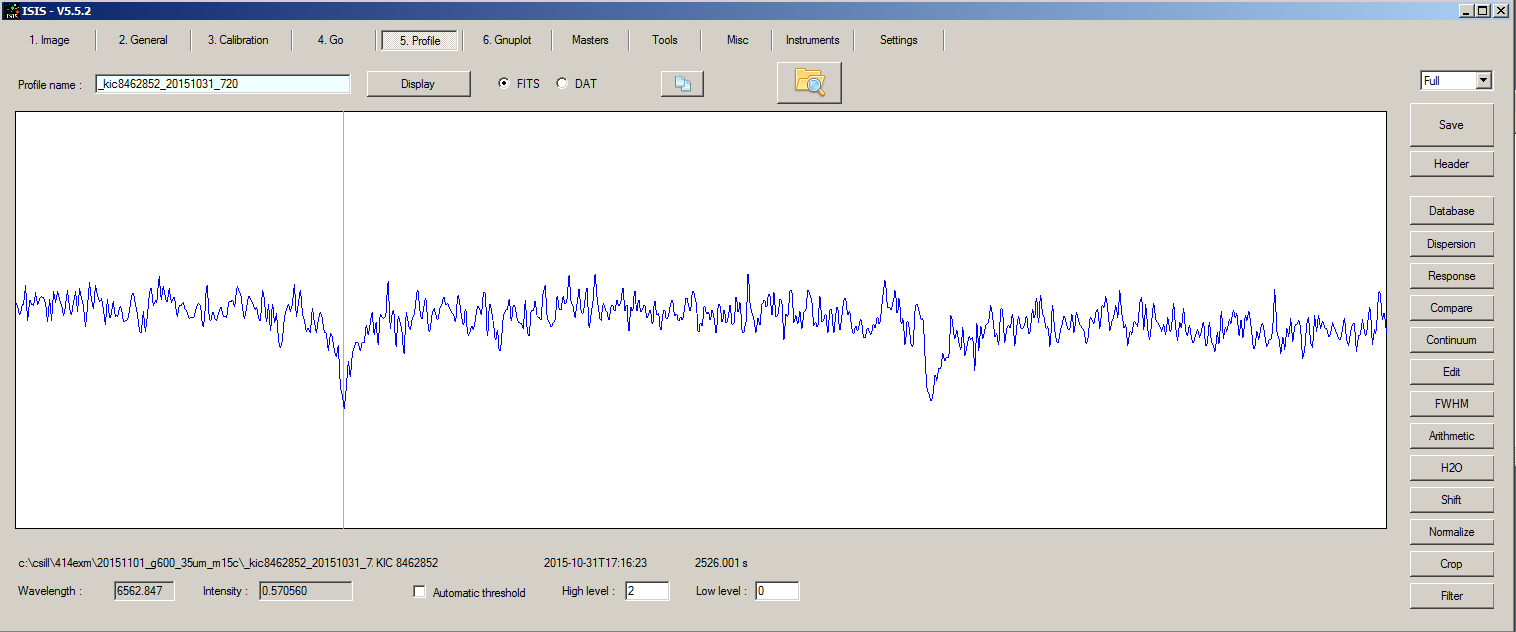Click the H2O correction button
1516x632 pixels.
pyautogui.click(x=1451, y=468)
